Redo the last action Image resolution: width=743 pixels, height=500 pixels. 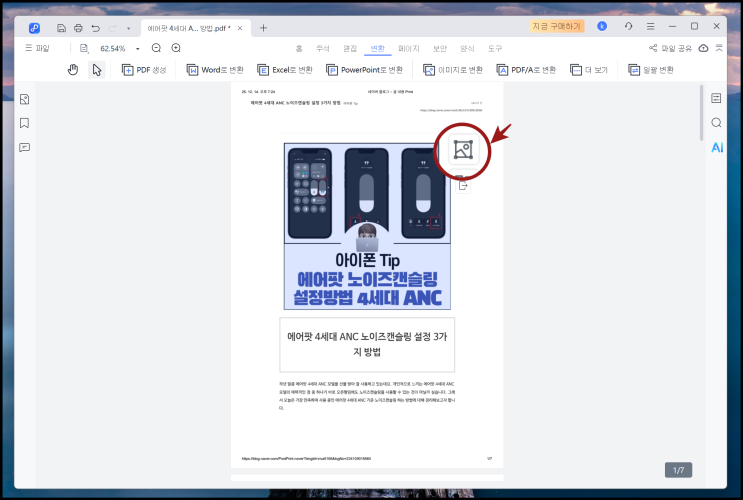tap(112, 28)
